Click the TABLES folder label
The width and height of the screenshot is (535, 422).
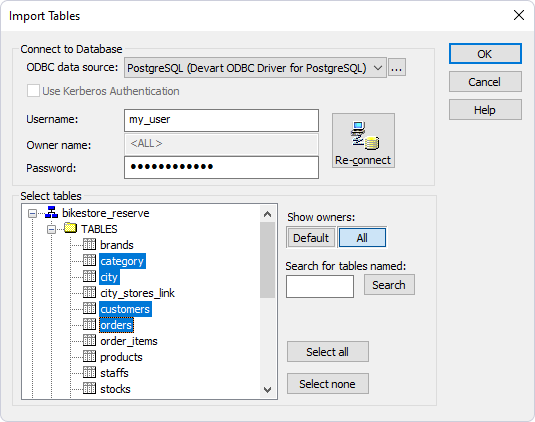[99, 229]
